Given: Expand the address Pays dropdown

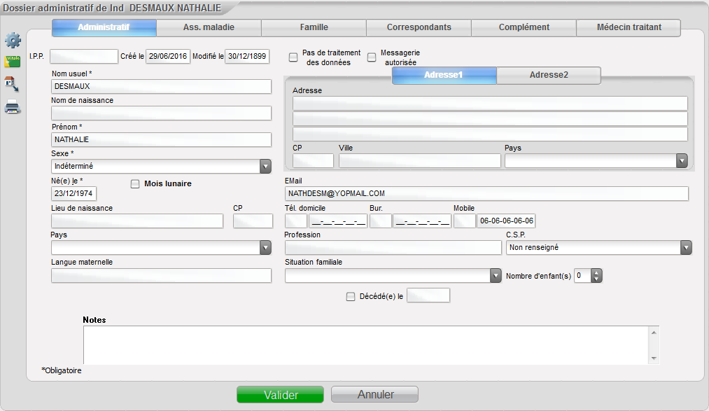Looking at the screenshot, I should tap(682, 160).
